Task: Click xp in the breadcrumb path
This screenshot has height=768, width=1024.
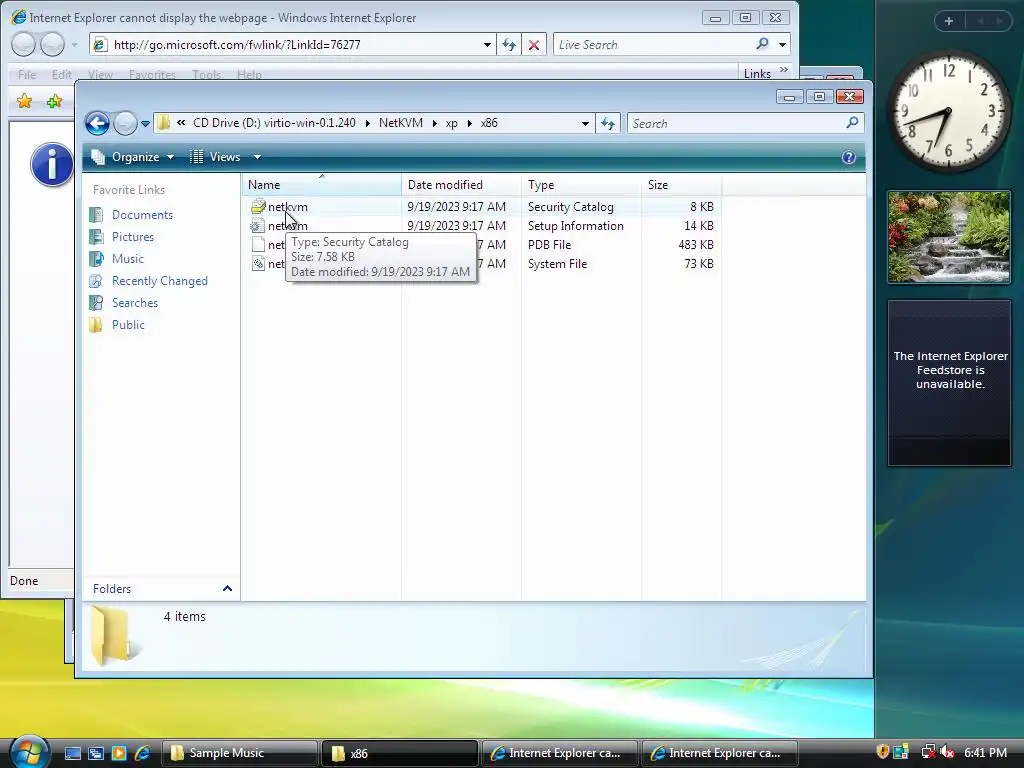Action: (x=451, y=123)
